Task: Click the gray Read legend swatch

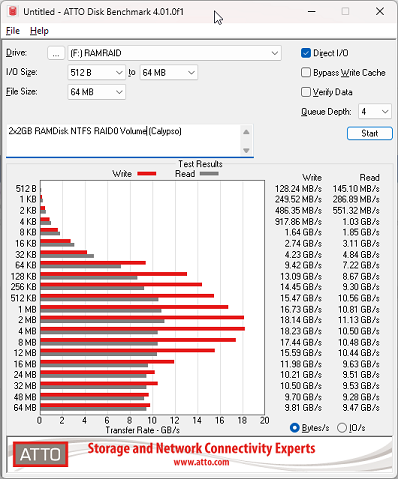Action: [x=209, y=174]
